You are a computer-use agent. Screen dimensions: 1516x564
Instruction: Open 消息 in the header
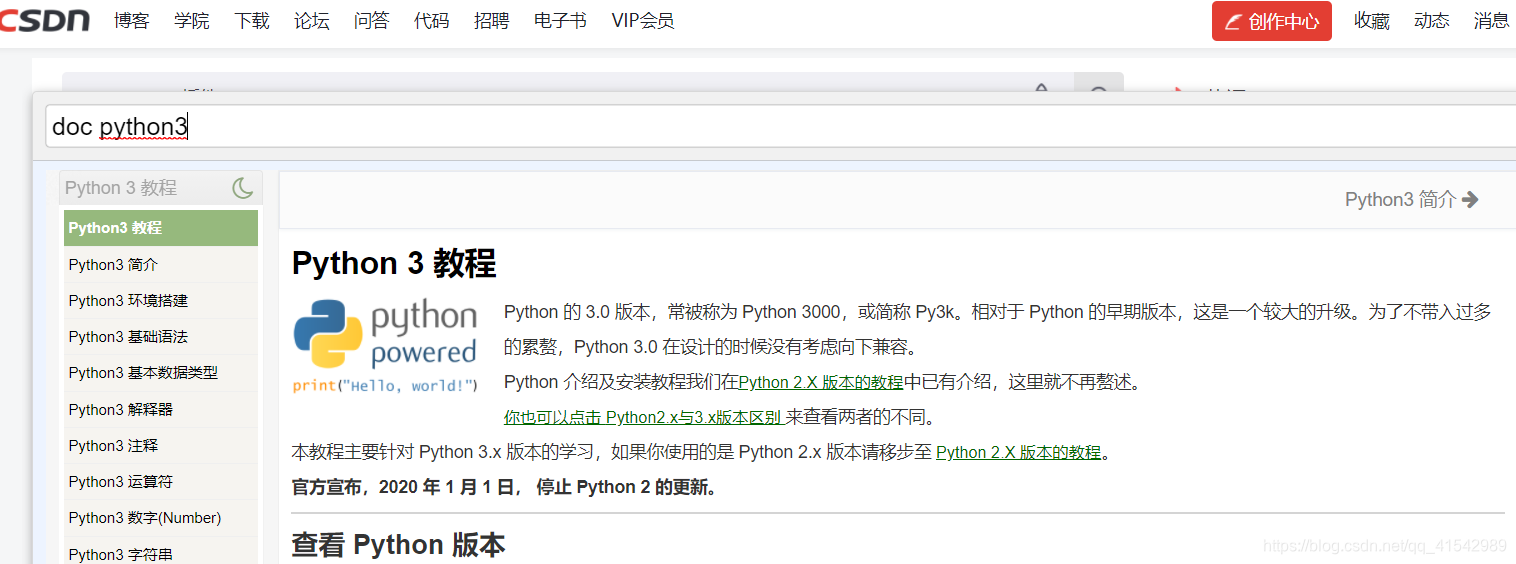point(1492,21)
